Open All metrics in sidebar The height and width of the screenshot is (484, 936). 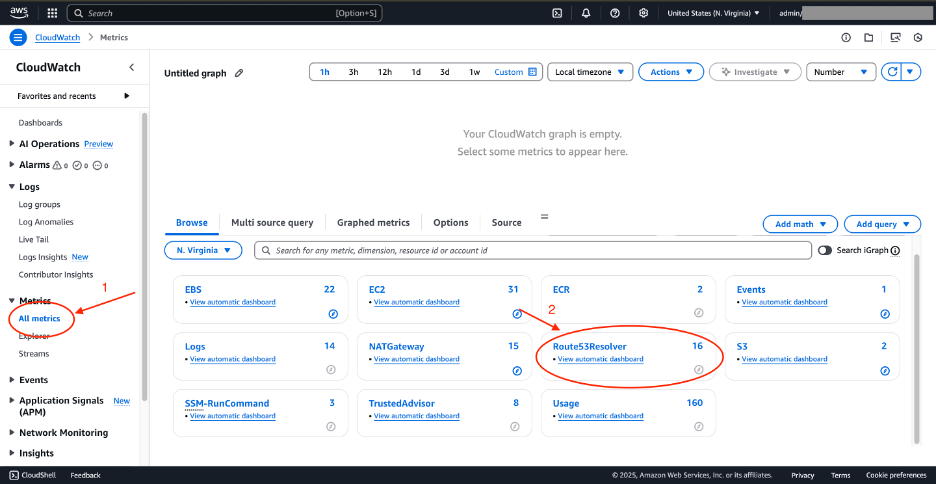click(x=39, y=319)
